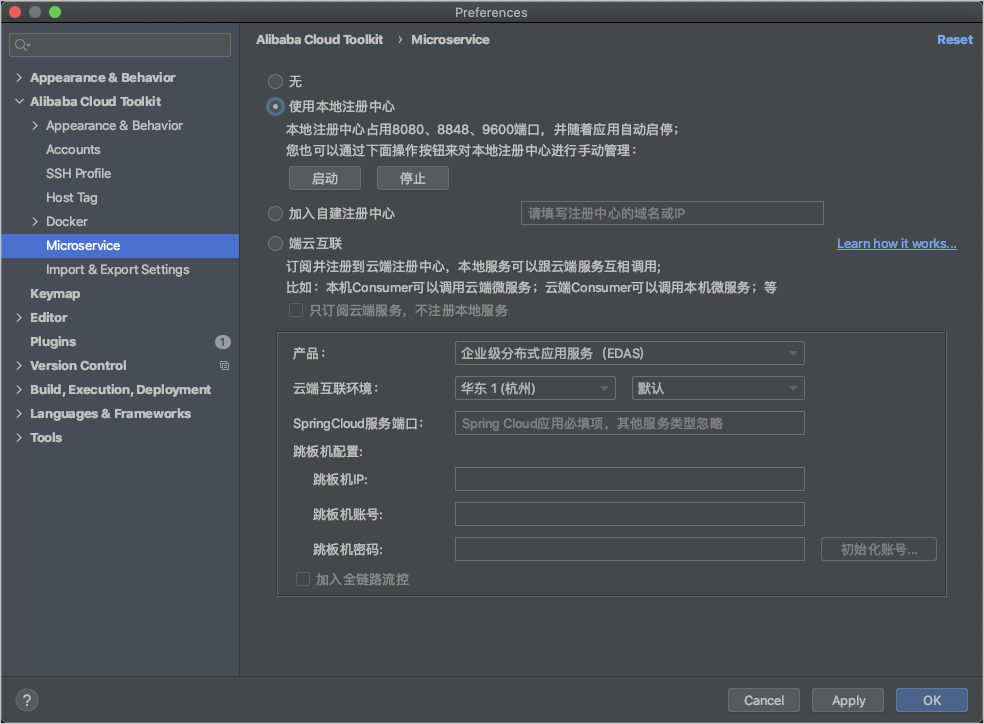The width and height of the screenshot is (984, 724).
Task: Open the 产品 EDAS dropdown
Action: [x=629, y=353]
